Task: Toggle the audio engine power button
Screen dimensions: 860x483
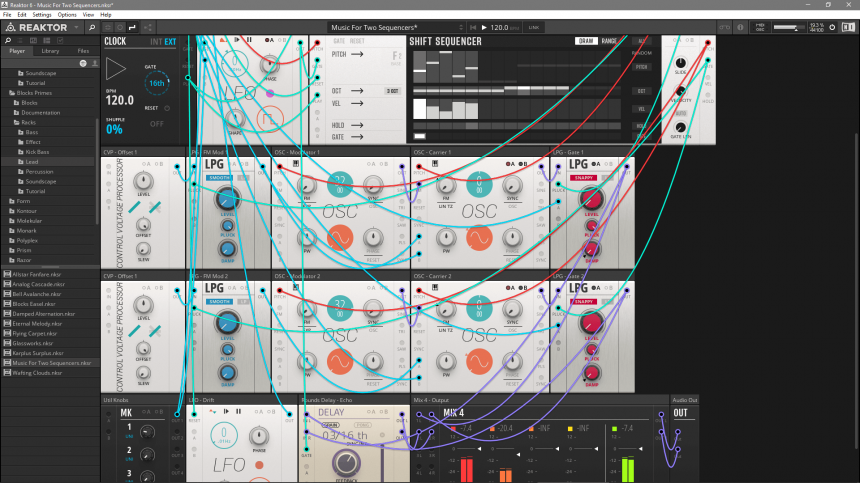Action: 832,27
